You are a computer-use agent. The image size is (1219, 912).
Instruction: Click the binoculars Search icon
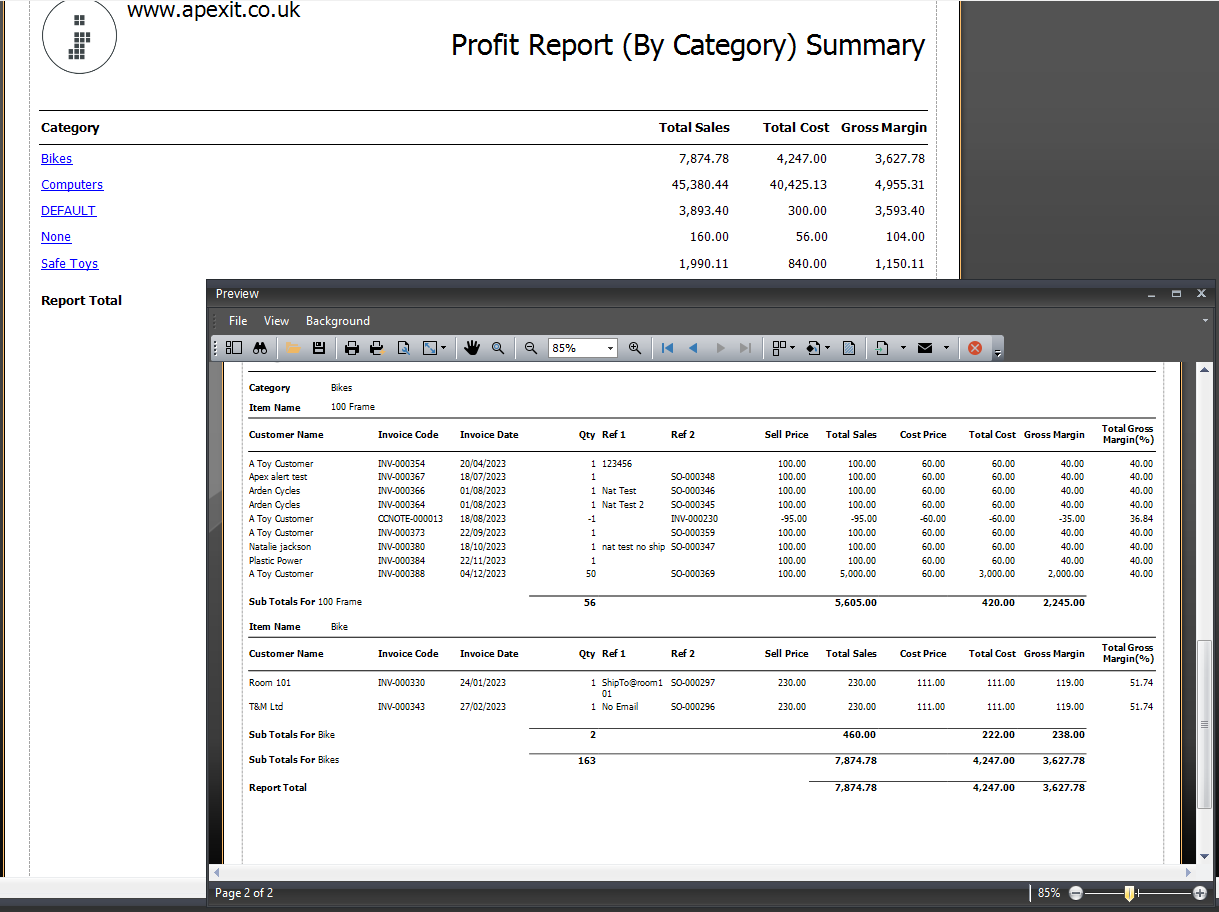(260, 348)
